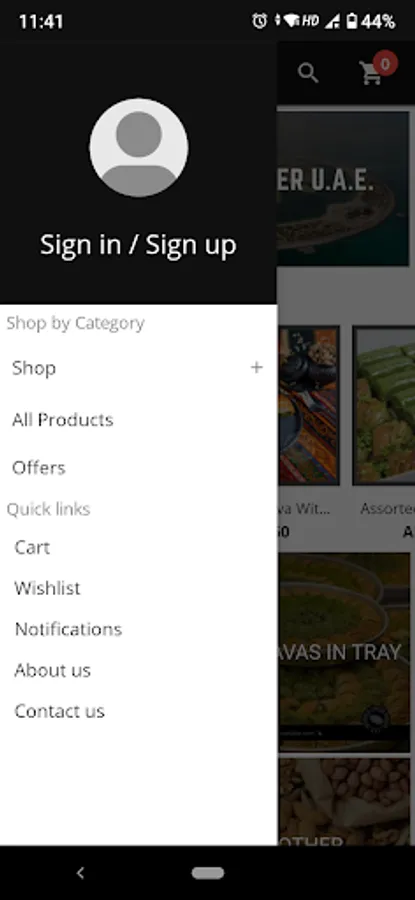Tap the profile avatar placeholder
This screenshot has width=415, height=900.
point(139,148)
